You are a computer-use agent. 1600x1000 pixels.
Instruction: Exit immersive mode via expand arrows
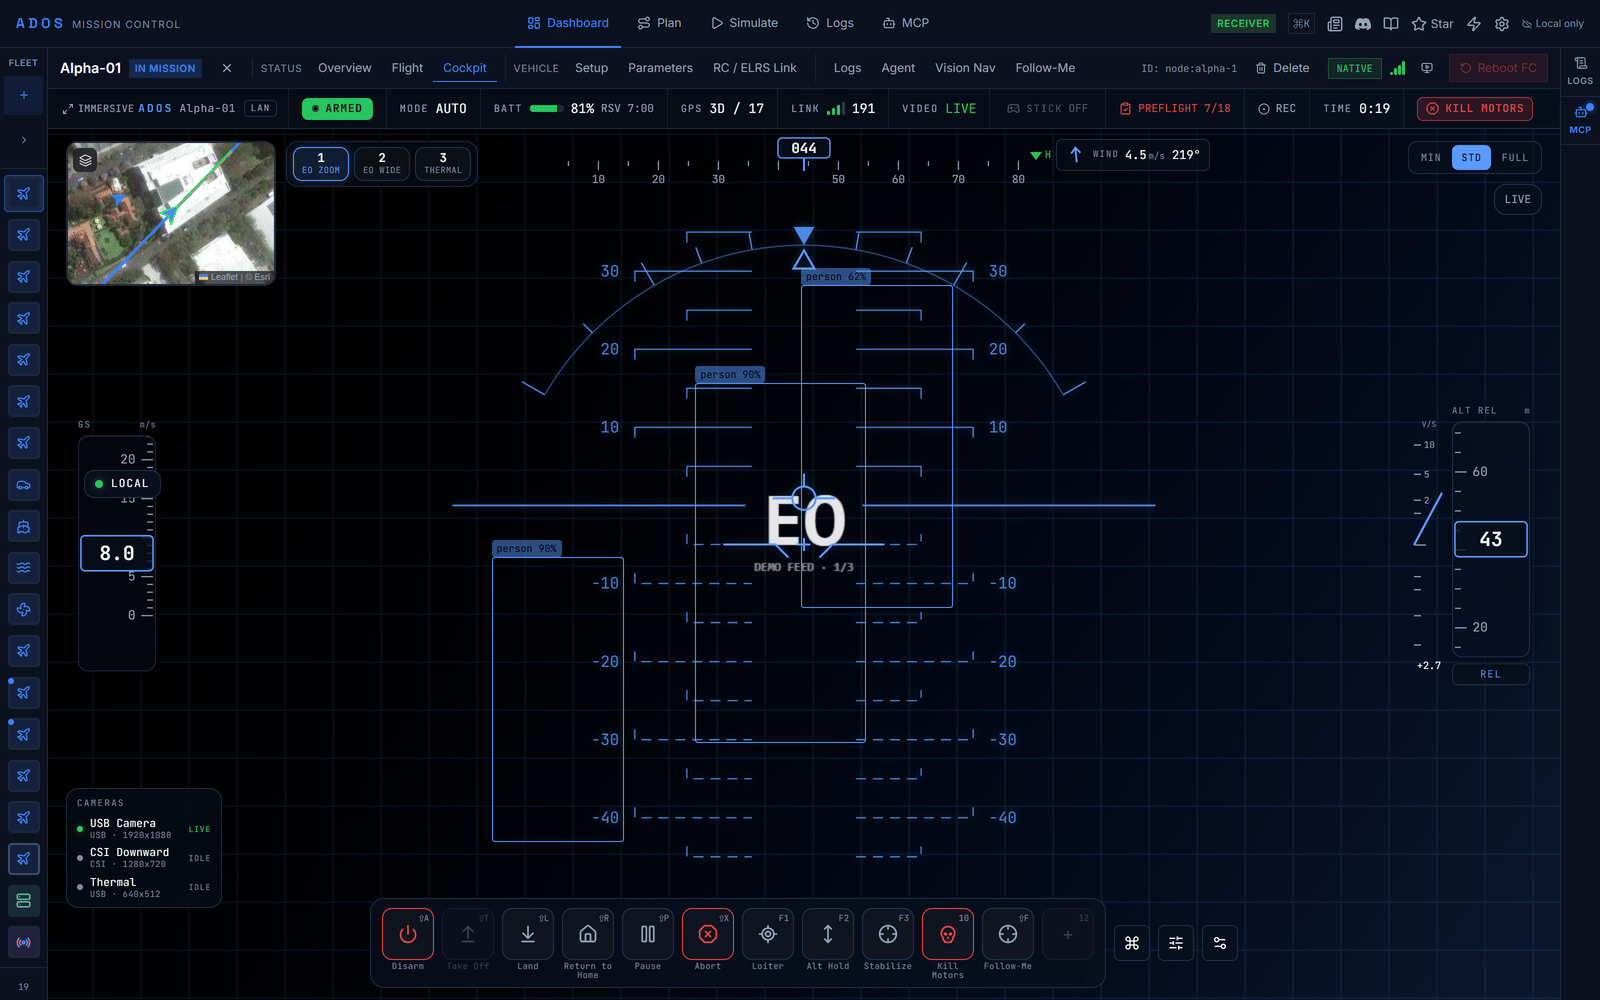pos(68,108)
